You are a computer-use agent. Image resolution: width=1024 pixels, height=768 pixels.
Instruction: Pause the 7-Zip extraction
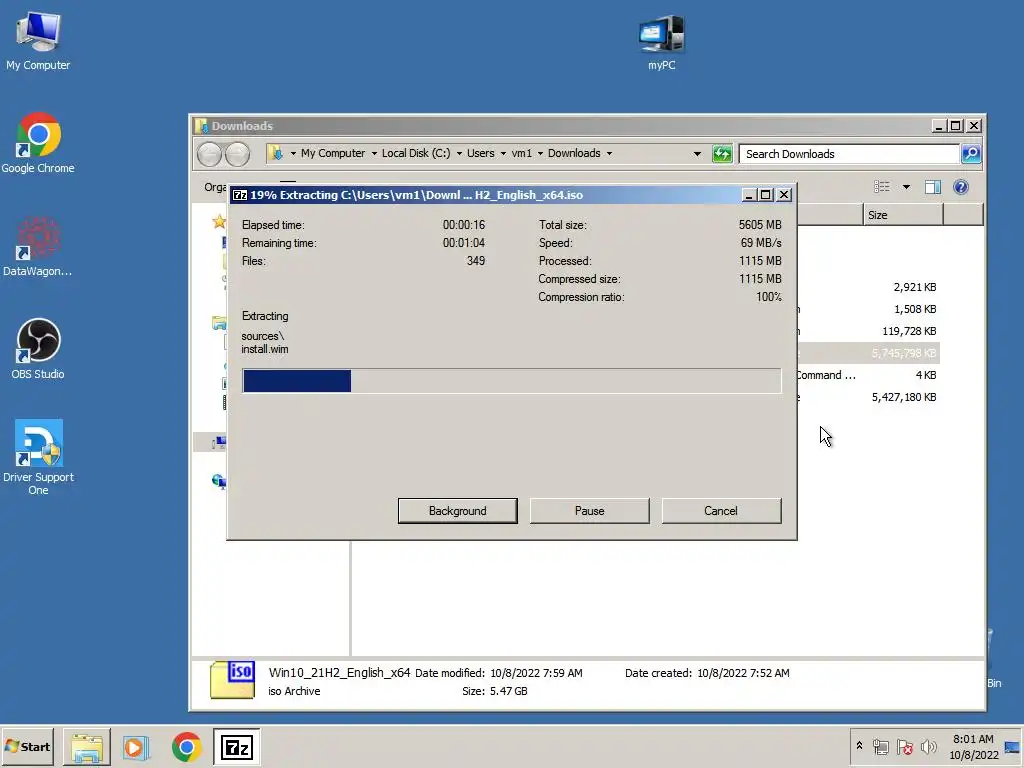[x=590, y=511]
